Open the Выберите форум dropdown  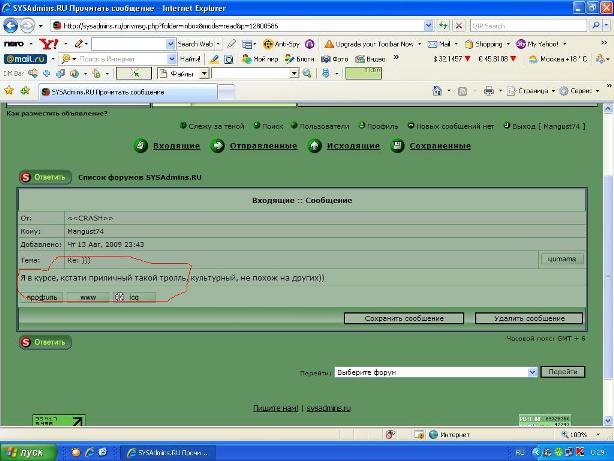coord(532,372)
